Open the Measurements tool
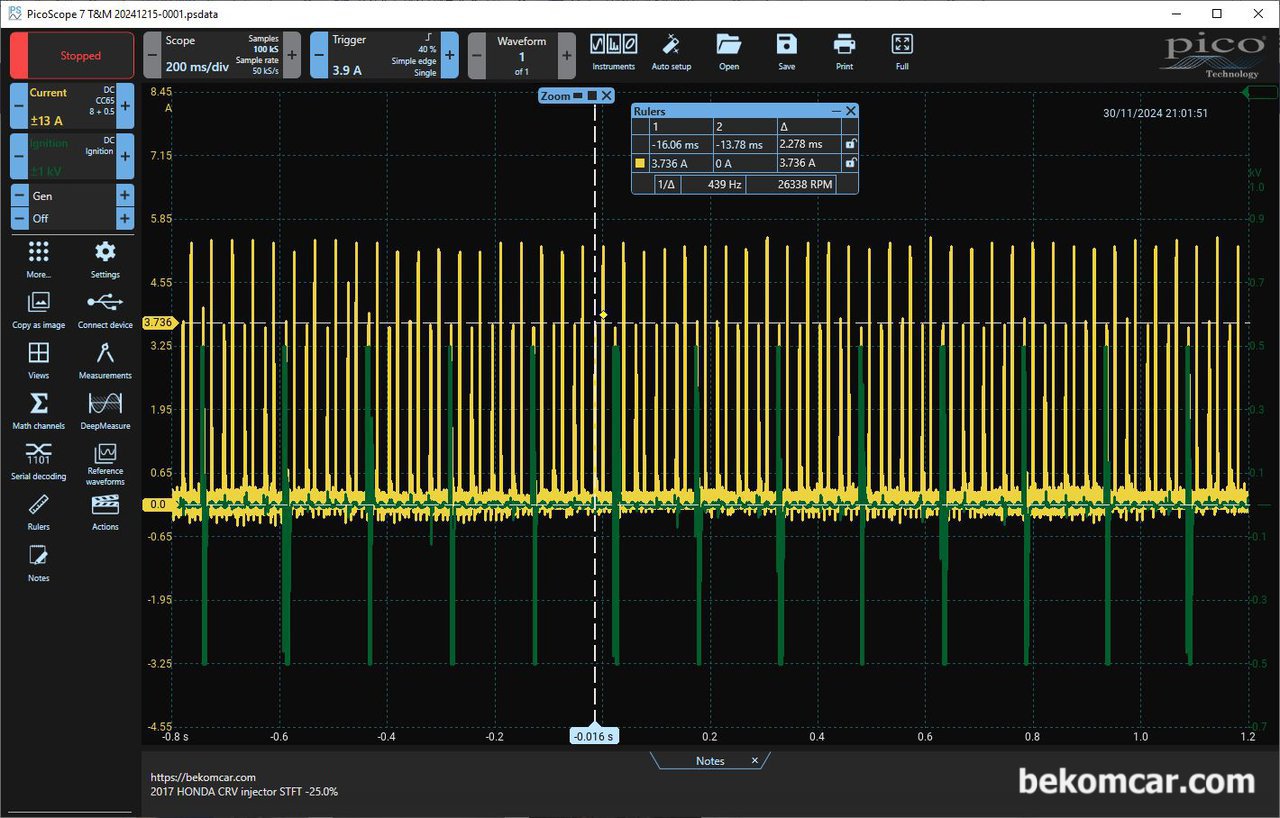Screen dimensions: 1280x818 (105, 360)
